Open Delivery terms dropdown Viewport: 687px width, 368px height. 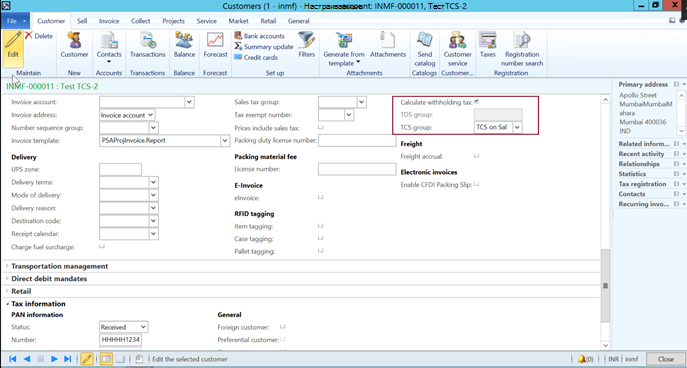[153, 182]
